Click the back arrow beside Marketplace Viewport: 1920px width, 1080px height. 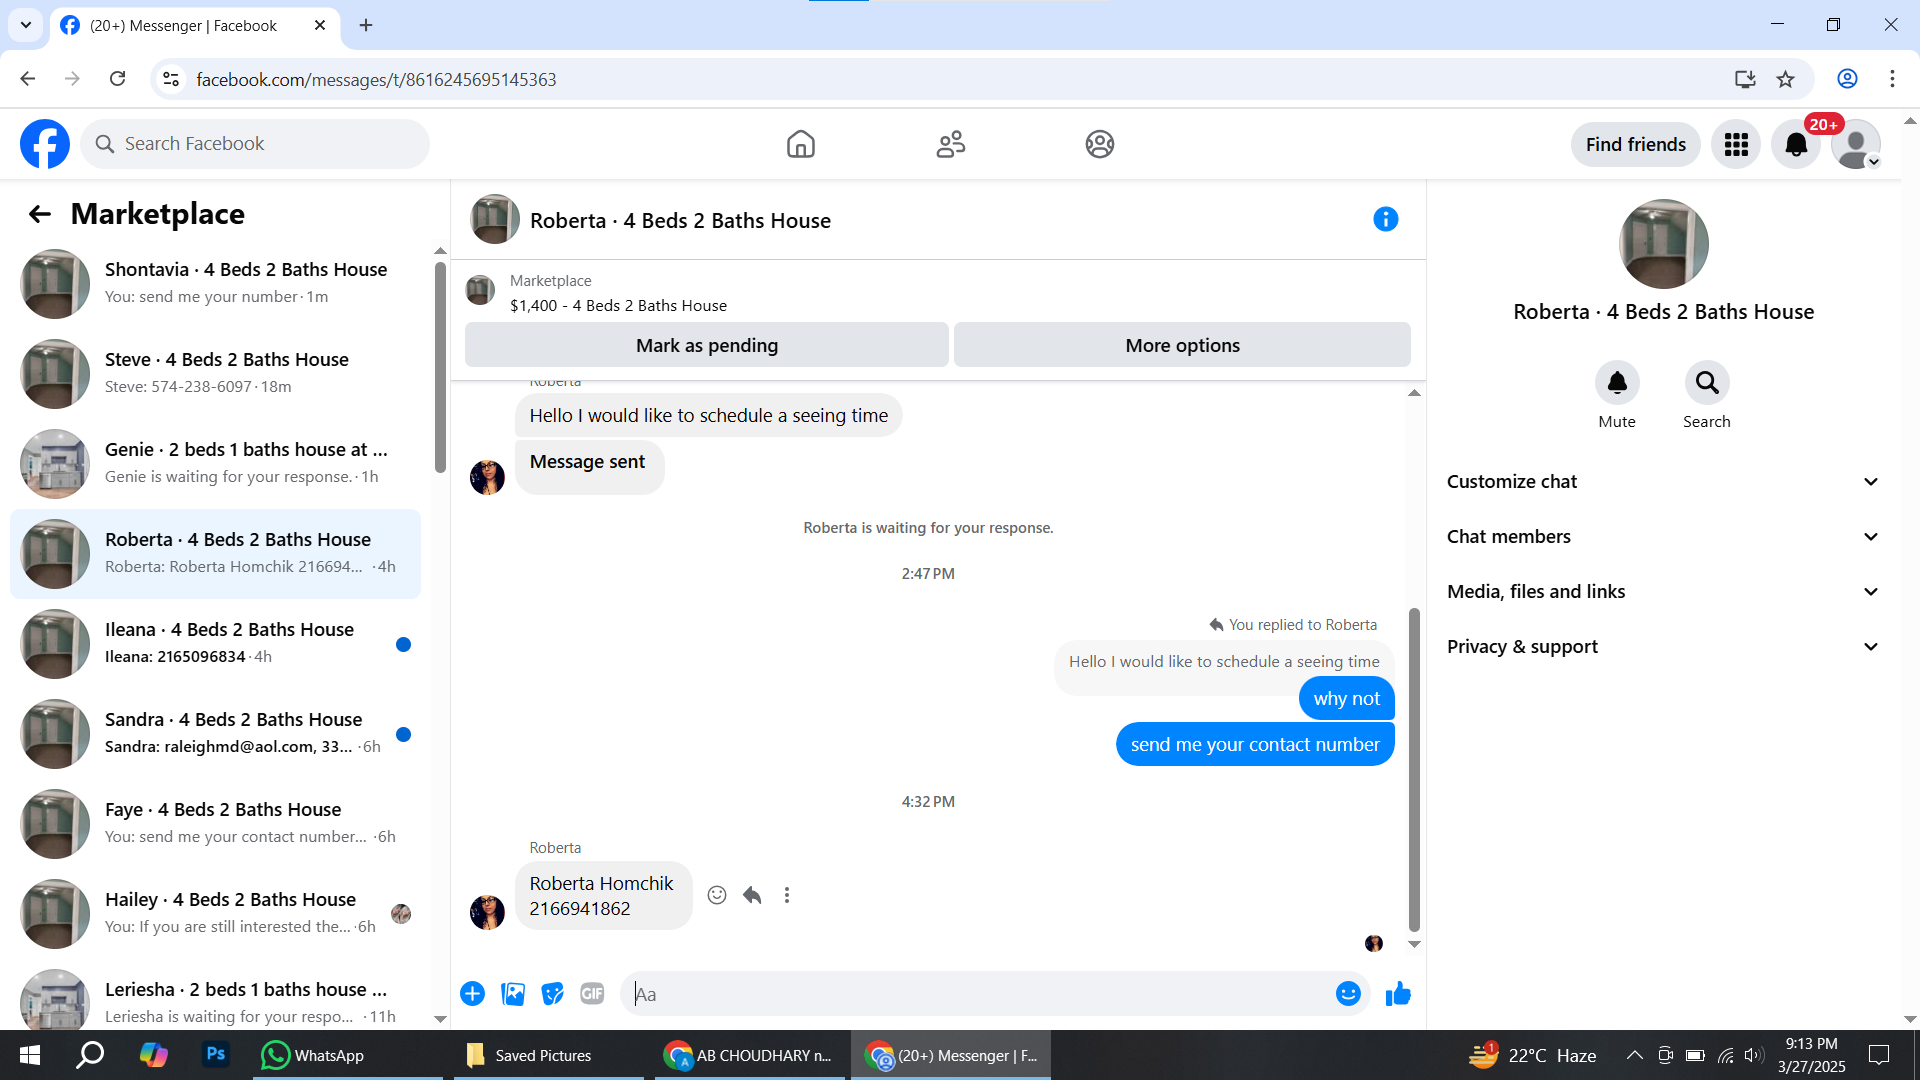(40, 214)
